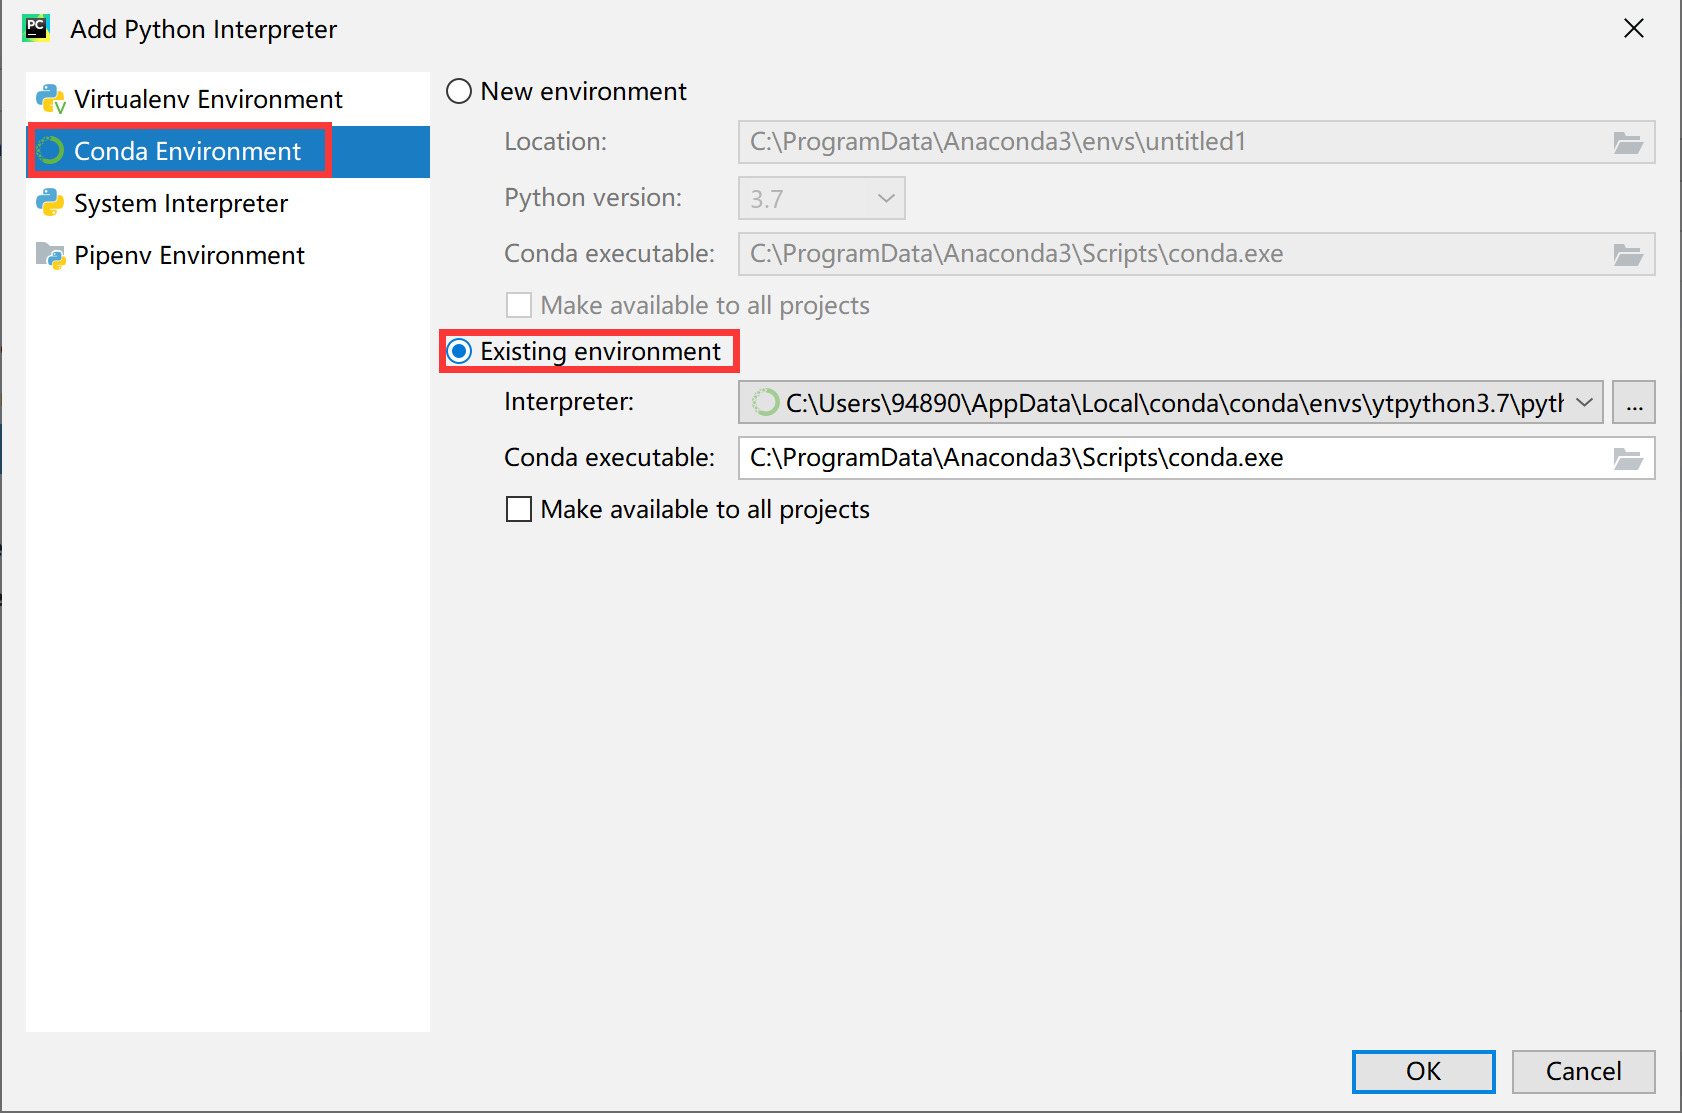Select the New environment radio button
This screenshot has height=1113, width=1682.
[459, 92]
